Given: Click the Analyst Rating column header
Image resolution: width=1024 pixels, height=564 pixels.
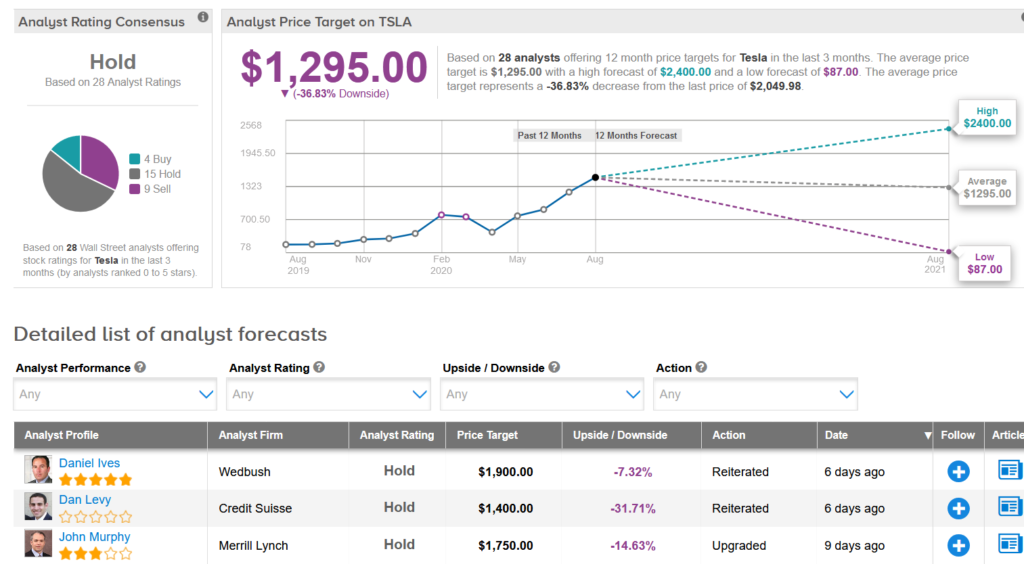Looking at the screenshot, I should [397, 435].
